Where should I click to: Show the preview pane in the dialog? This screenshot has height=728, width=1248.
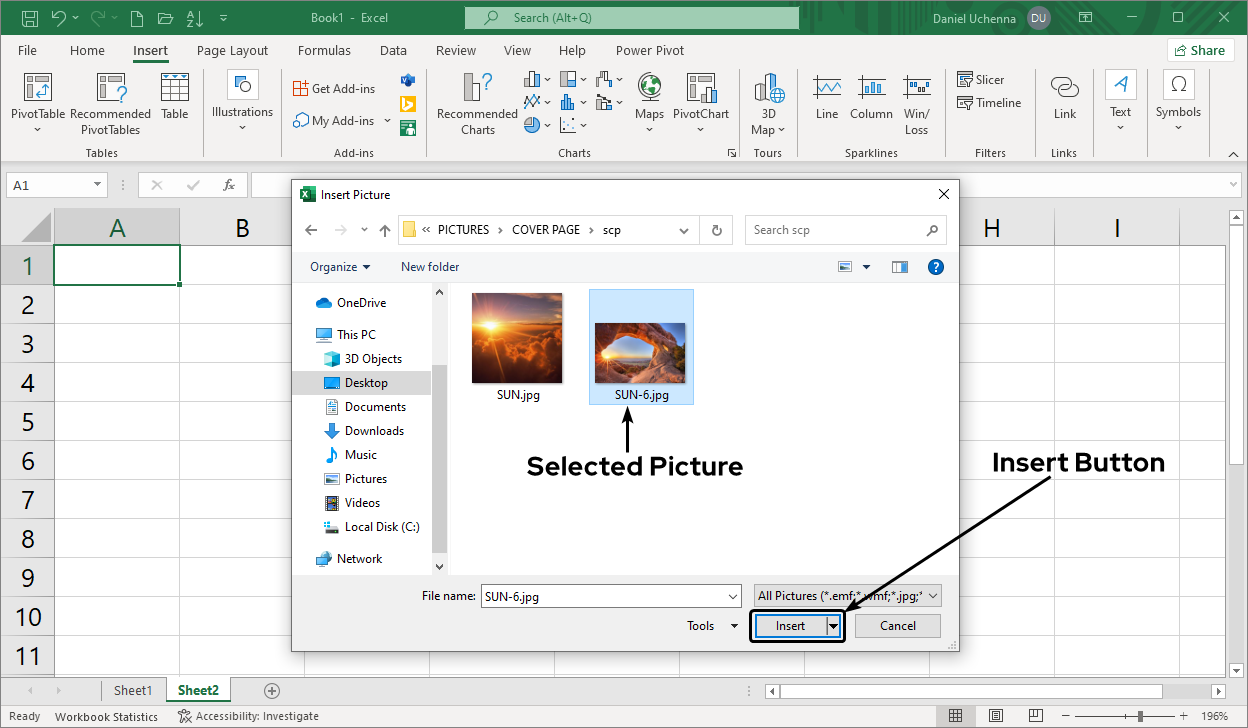point(899,267)
